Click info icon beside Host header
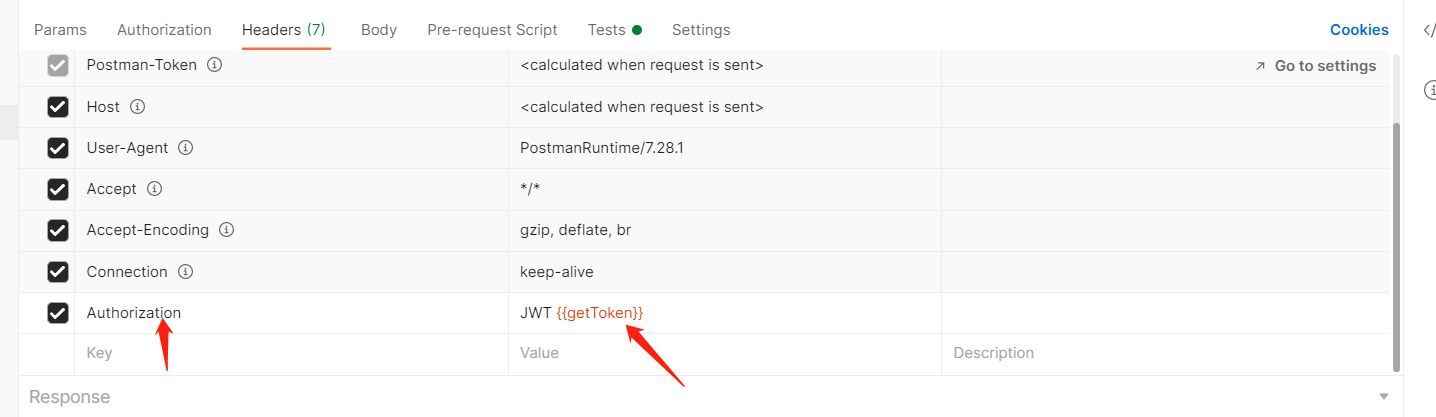 click(x=138, y=106)
